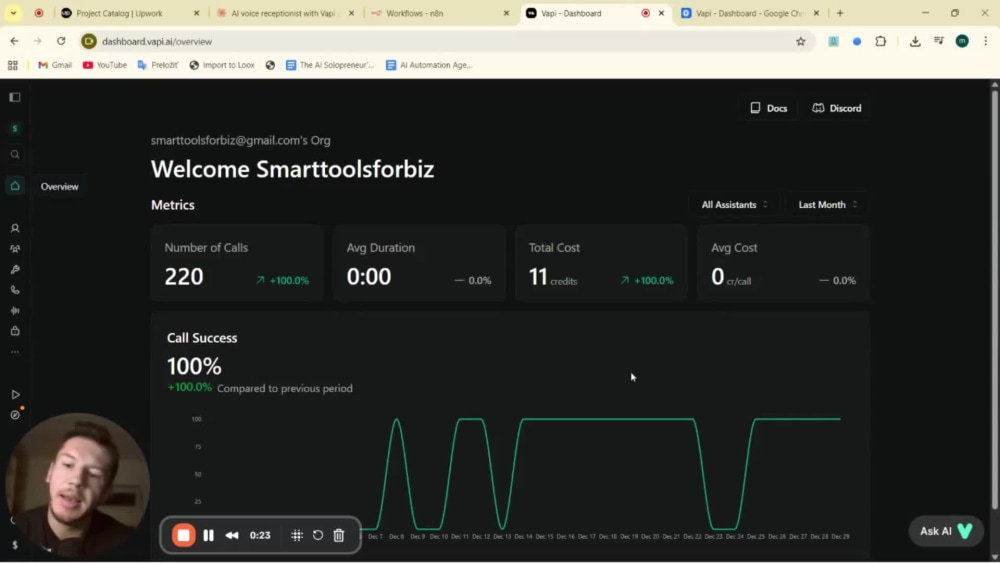Rewind the recording
This screenshot has width=1000, height=563.
pos(232,535)
